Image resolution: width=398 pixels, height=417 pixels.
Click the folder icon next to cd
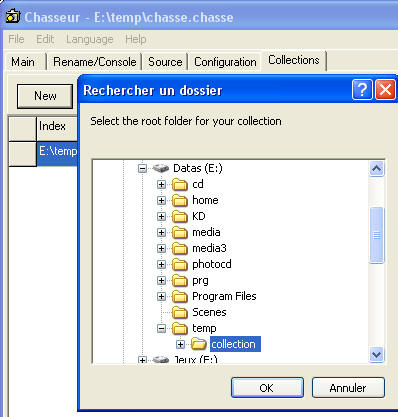click(180, 184)
